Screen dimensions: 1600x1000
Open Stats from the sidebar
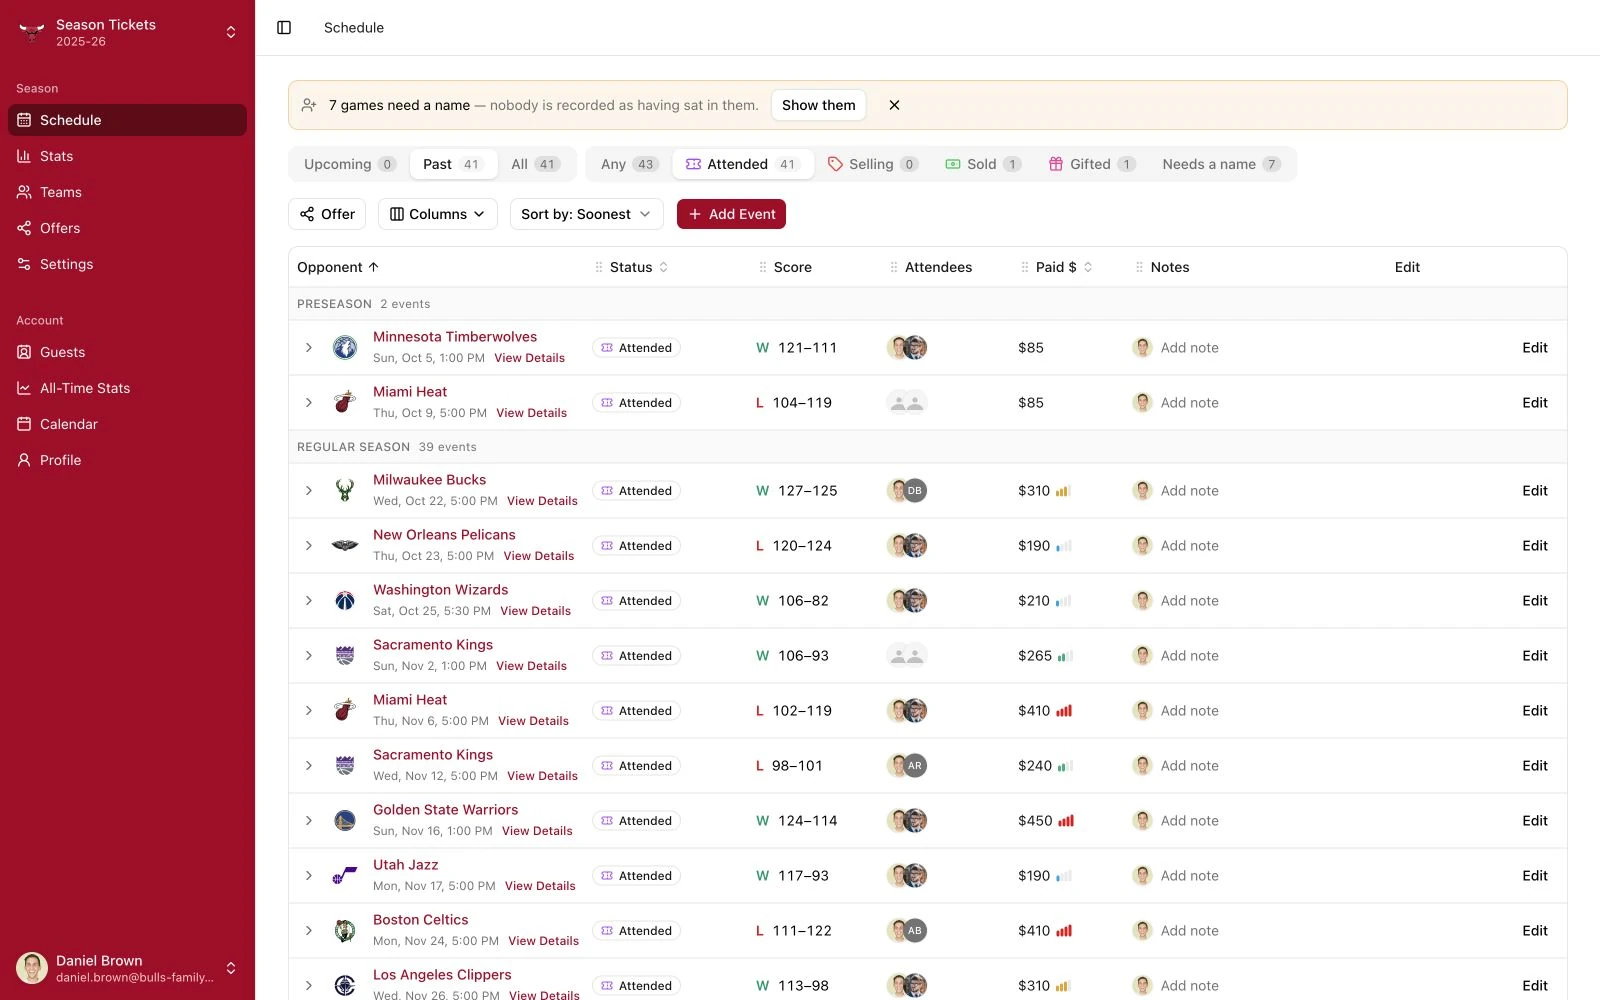pos(127,156)
